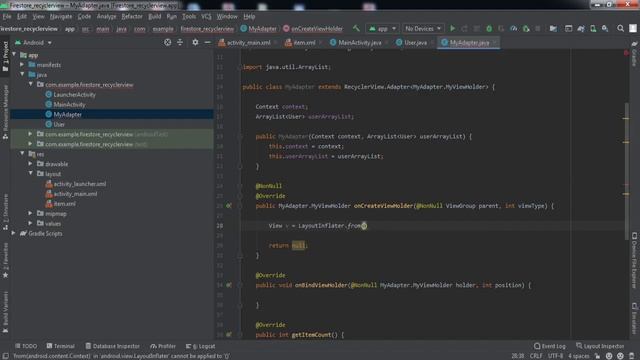Open the Database Inspector tool window
The width and height of the screenshot is (640, 360).
click(112, 346)
